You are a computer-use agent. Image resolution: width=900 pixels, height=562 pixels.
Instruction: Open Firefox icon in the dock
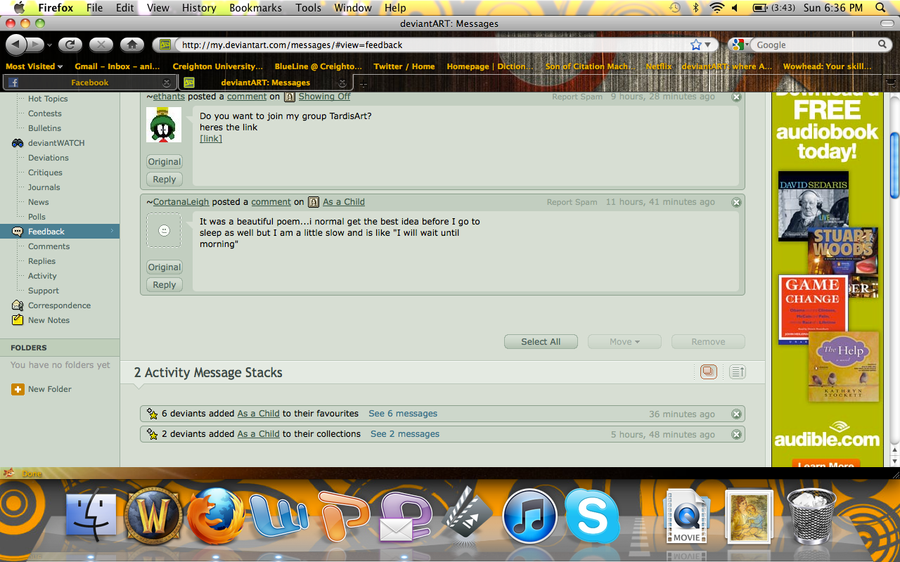pyautogui.click(x=215, y=516)
